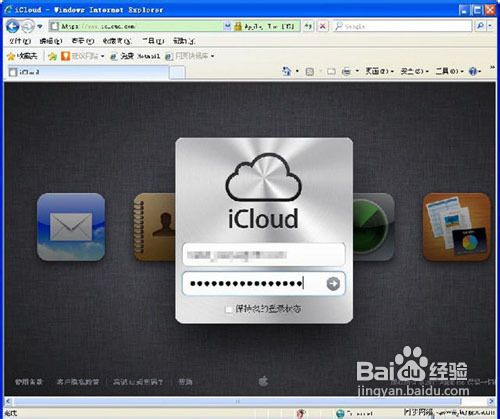
Task: Open the 收藏夹 (Favorites) menu
Action: [x=117, y=41]
